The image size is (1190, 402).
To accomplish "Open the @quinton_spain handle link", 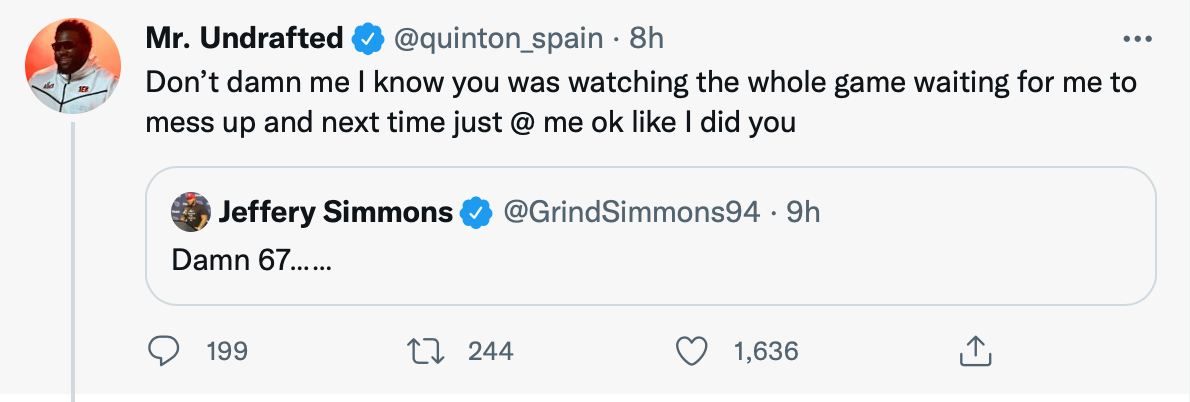I will point(499,39).
